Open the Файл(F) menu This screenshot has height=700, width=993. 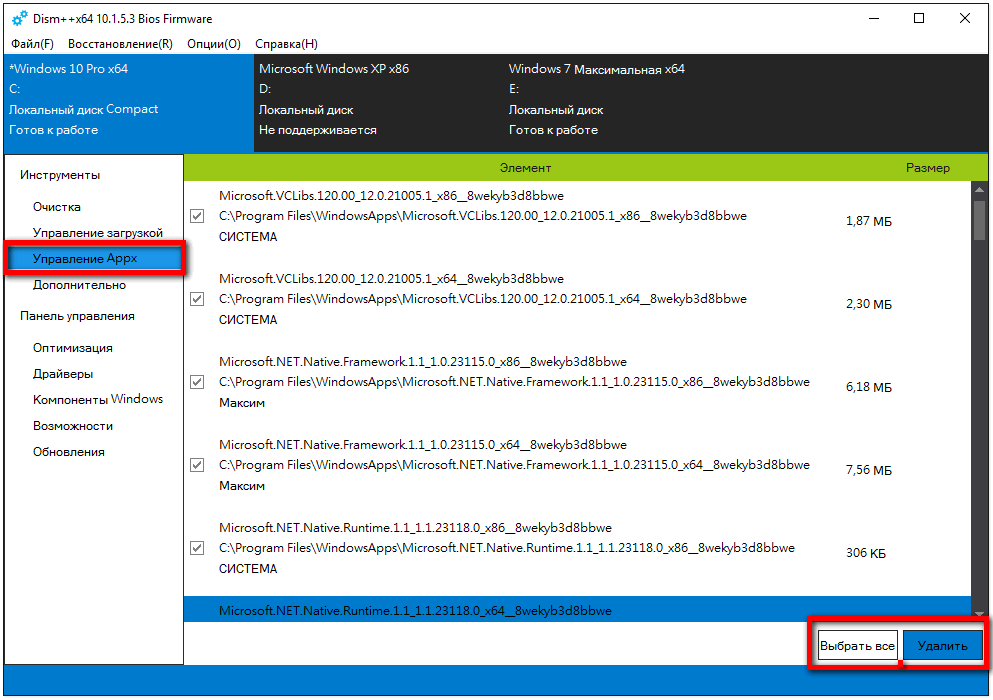click(x=32, y=44)
